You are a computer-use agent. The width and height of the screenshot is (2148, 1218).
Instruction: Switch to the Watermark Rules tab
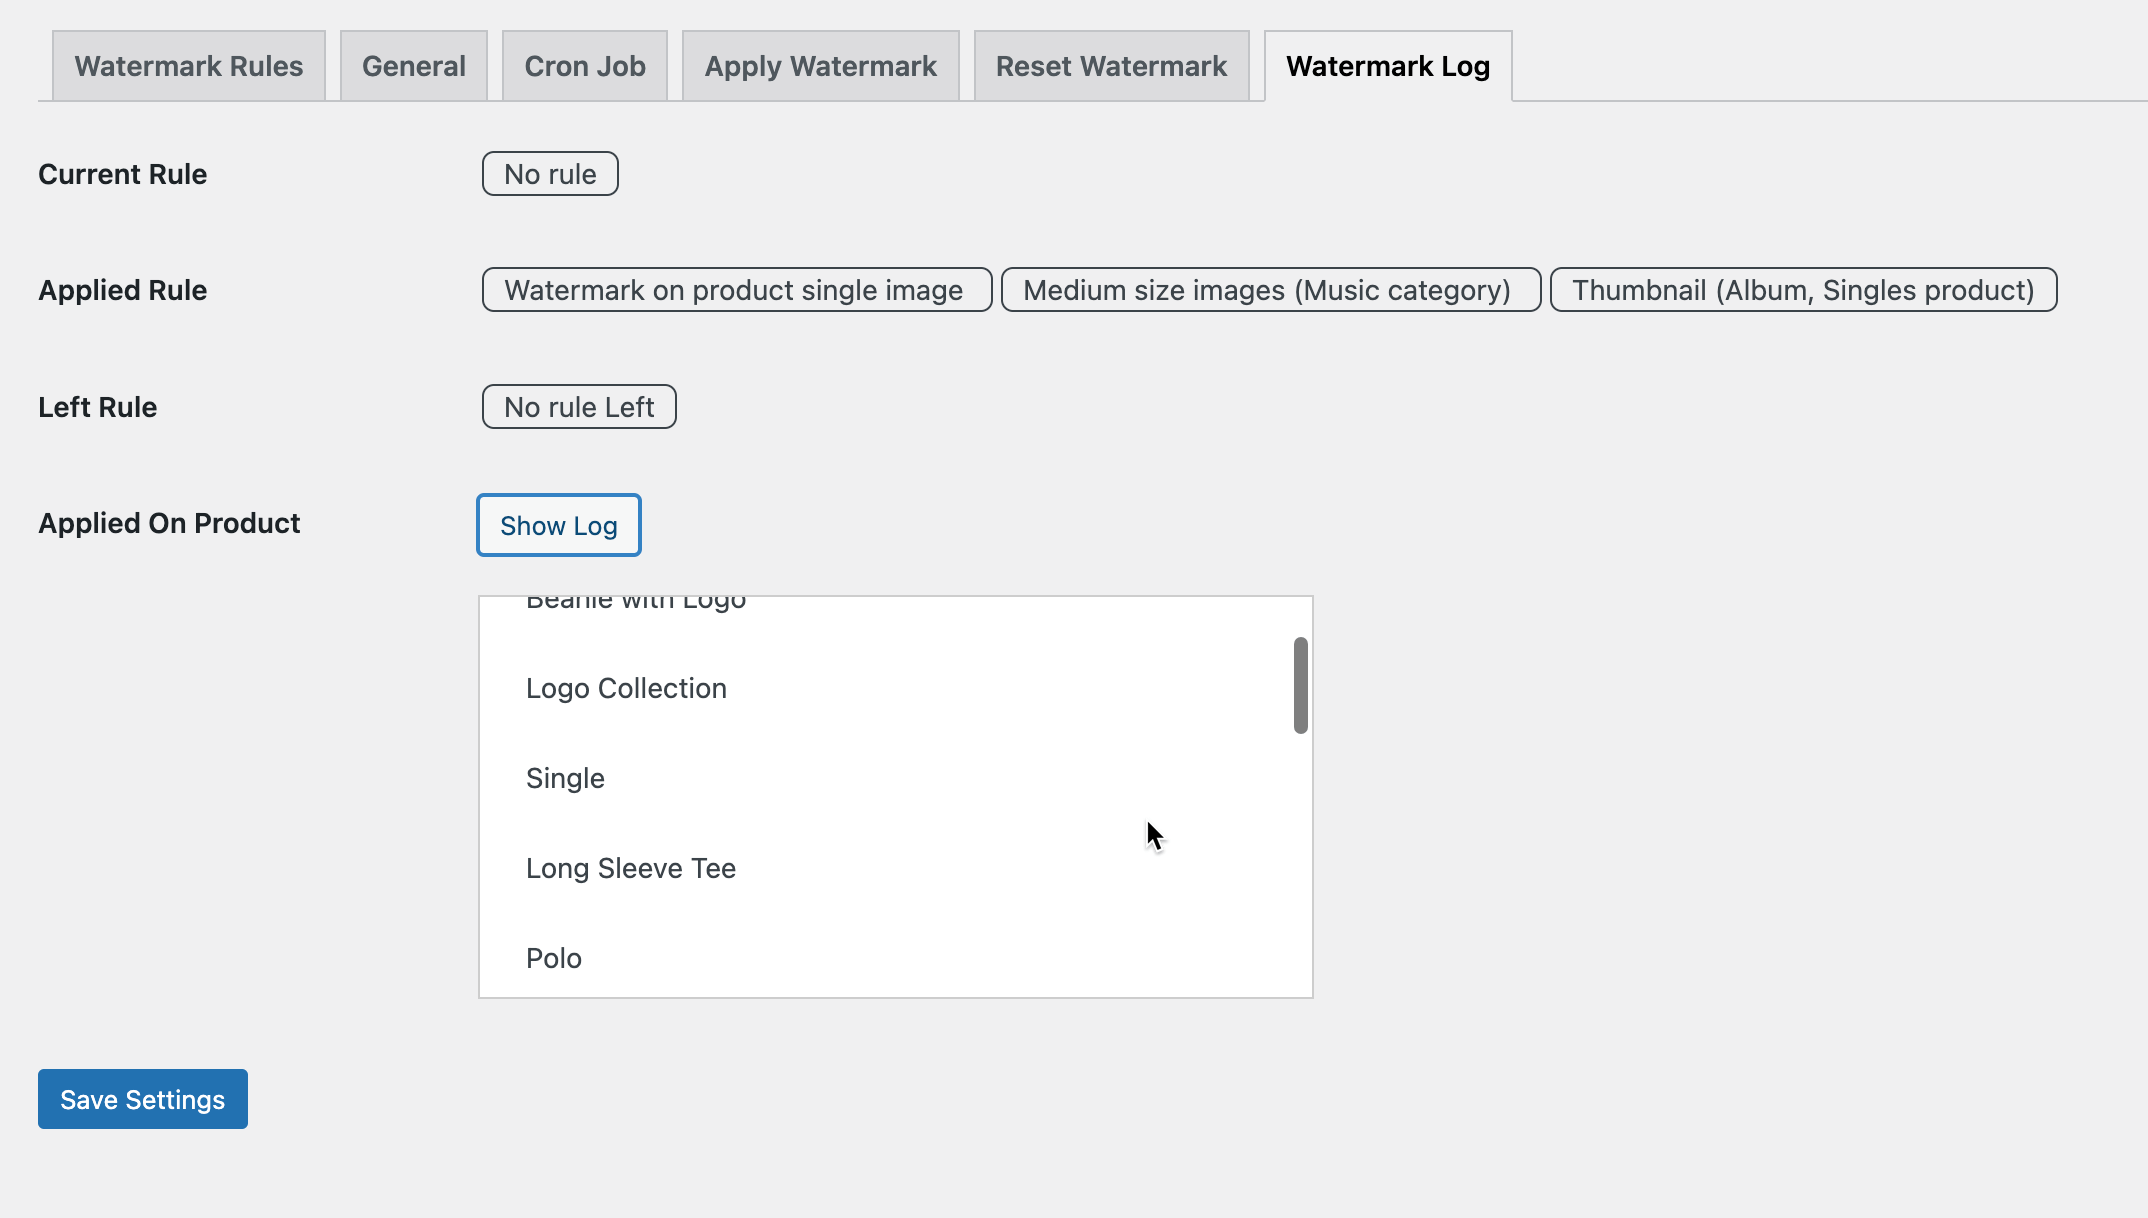point(188,65)
